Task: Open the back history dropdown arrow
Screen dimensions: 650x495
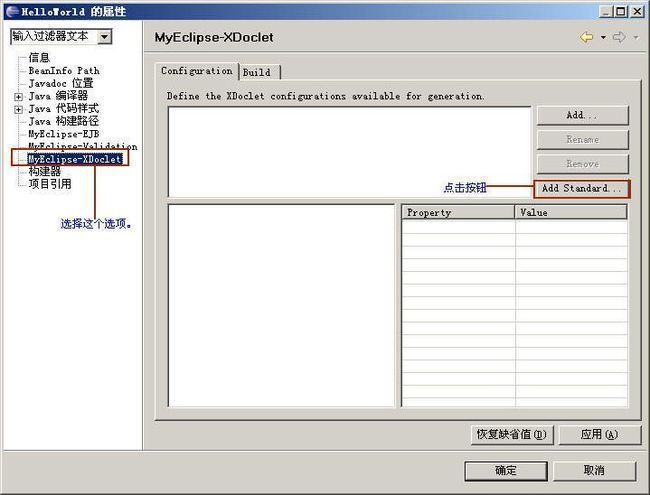Action: pyautogui.click(x=603, y=38)
